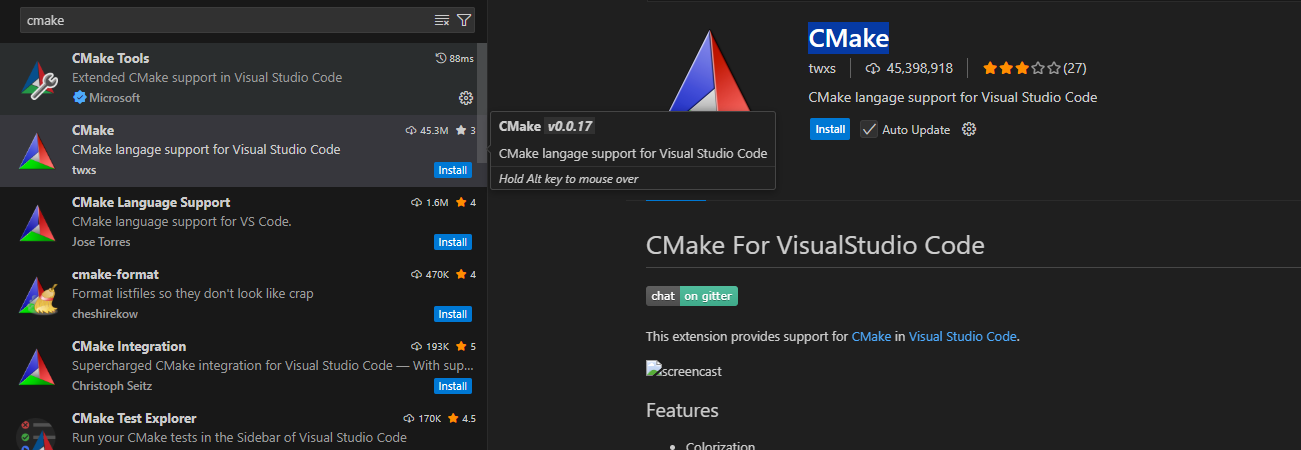Click the large CMake logo in details

(x=712, y=72)
